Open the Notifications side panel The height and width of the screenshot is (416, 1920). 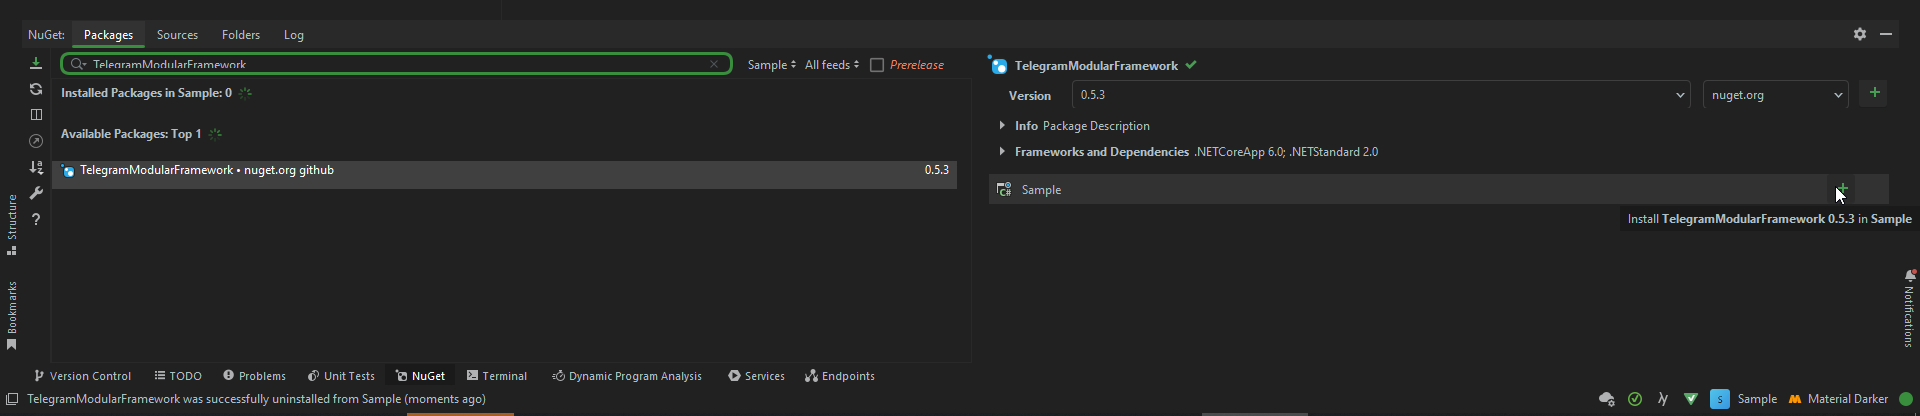click(1909, 309)
